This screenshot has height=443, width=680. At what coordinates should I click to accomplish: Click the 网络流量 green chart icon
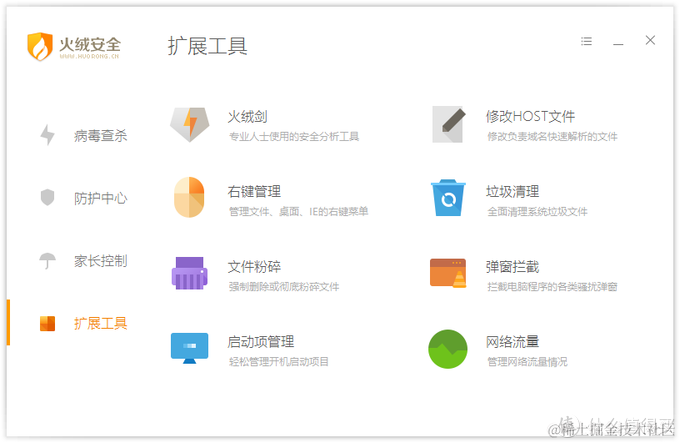[448, 349]
